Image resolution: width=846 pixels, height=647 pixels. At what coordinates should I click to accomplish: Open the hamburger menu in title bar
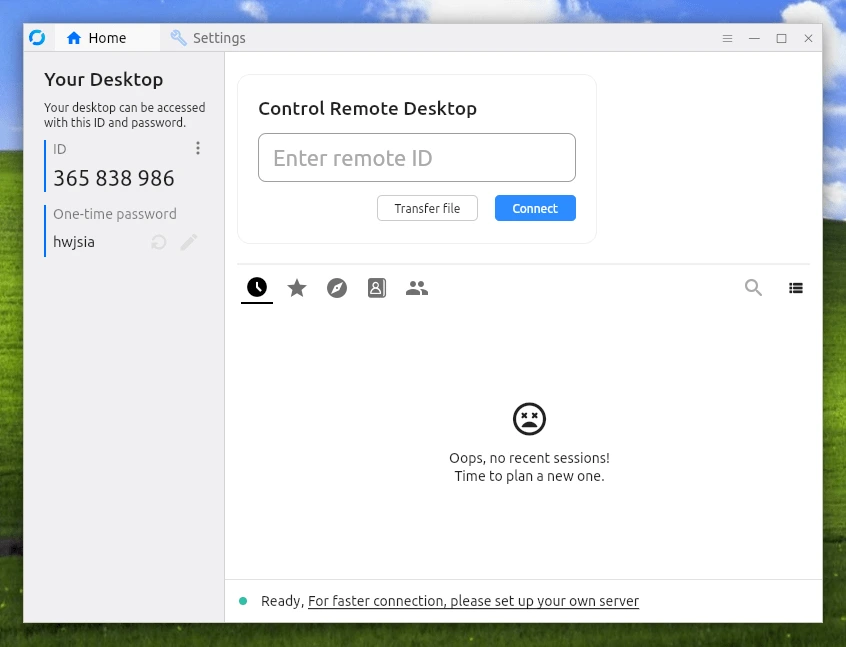coord(727,38)
